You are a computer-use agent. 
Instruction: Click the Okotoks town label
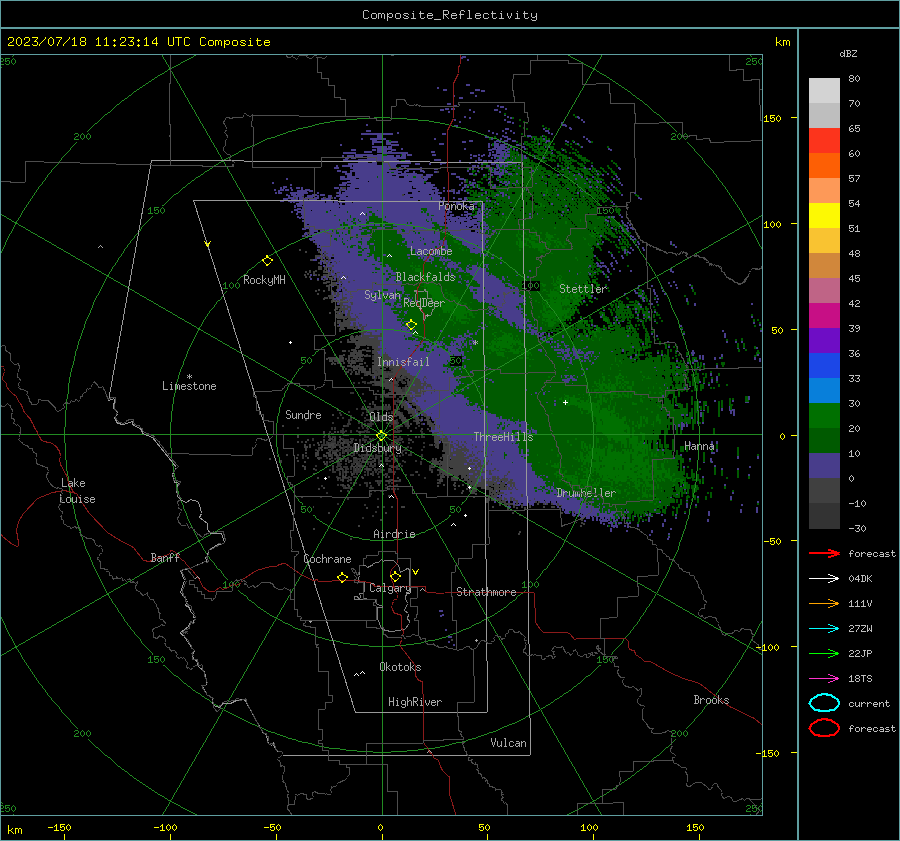400,667
